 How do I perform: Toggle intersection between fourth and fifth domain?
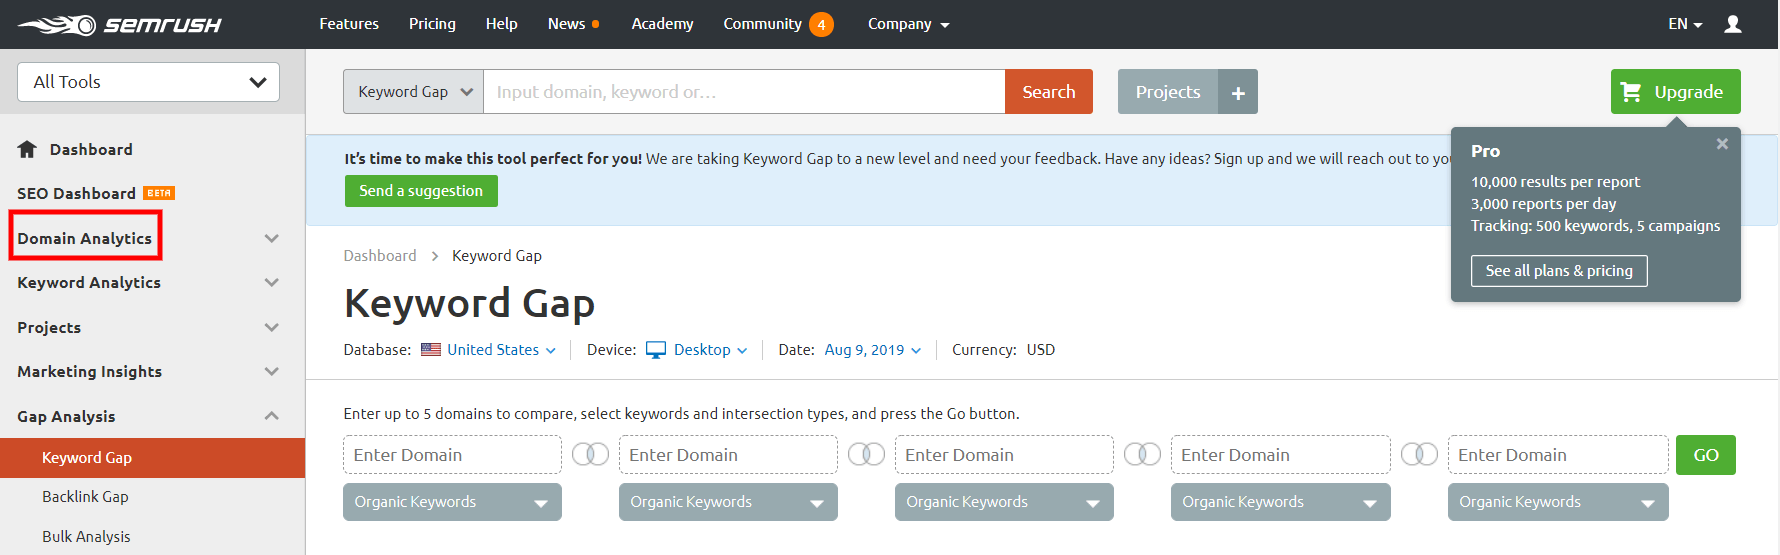point(1419,454)
